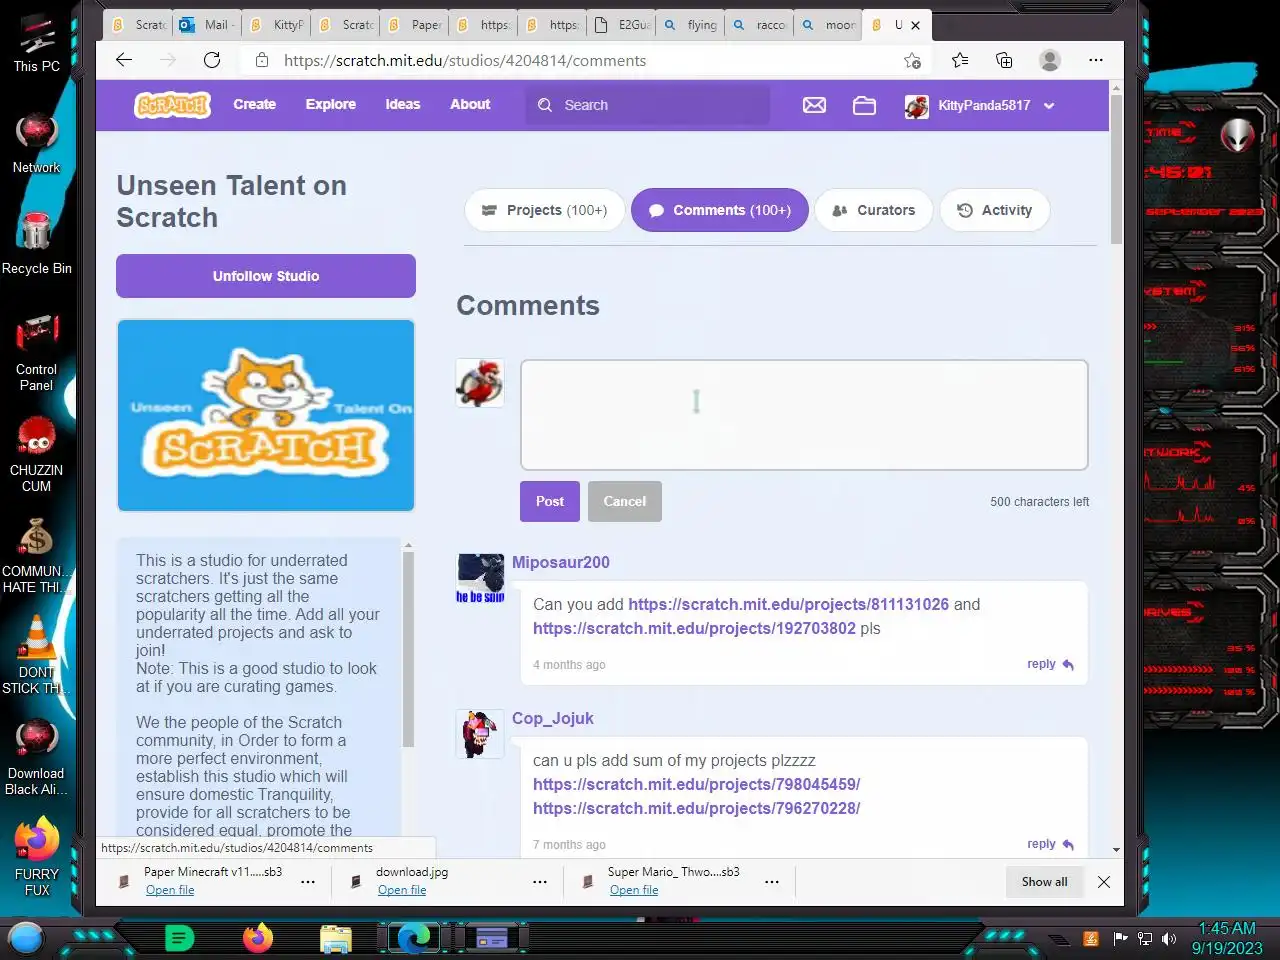Click the KittyPanda5817 profile avatar in navbar
Image resolution: width=1280 pixels, height=960 pixels.
click(916, 106)
